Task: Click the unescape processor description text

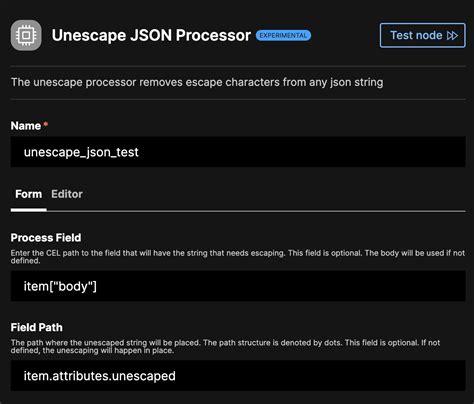Action: (x=197, y=82)
